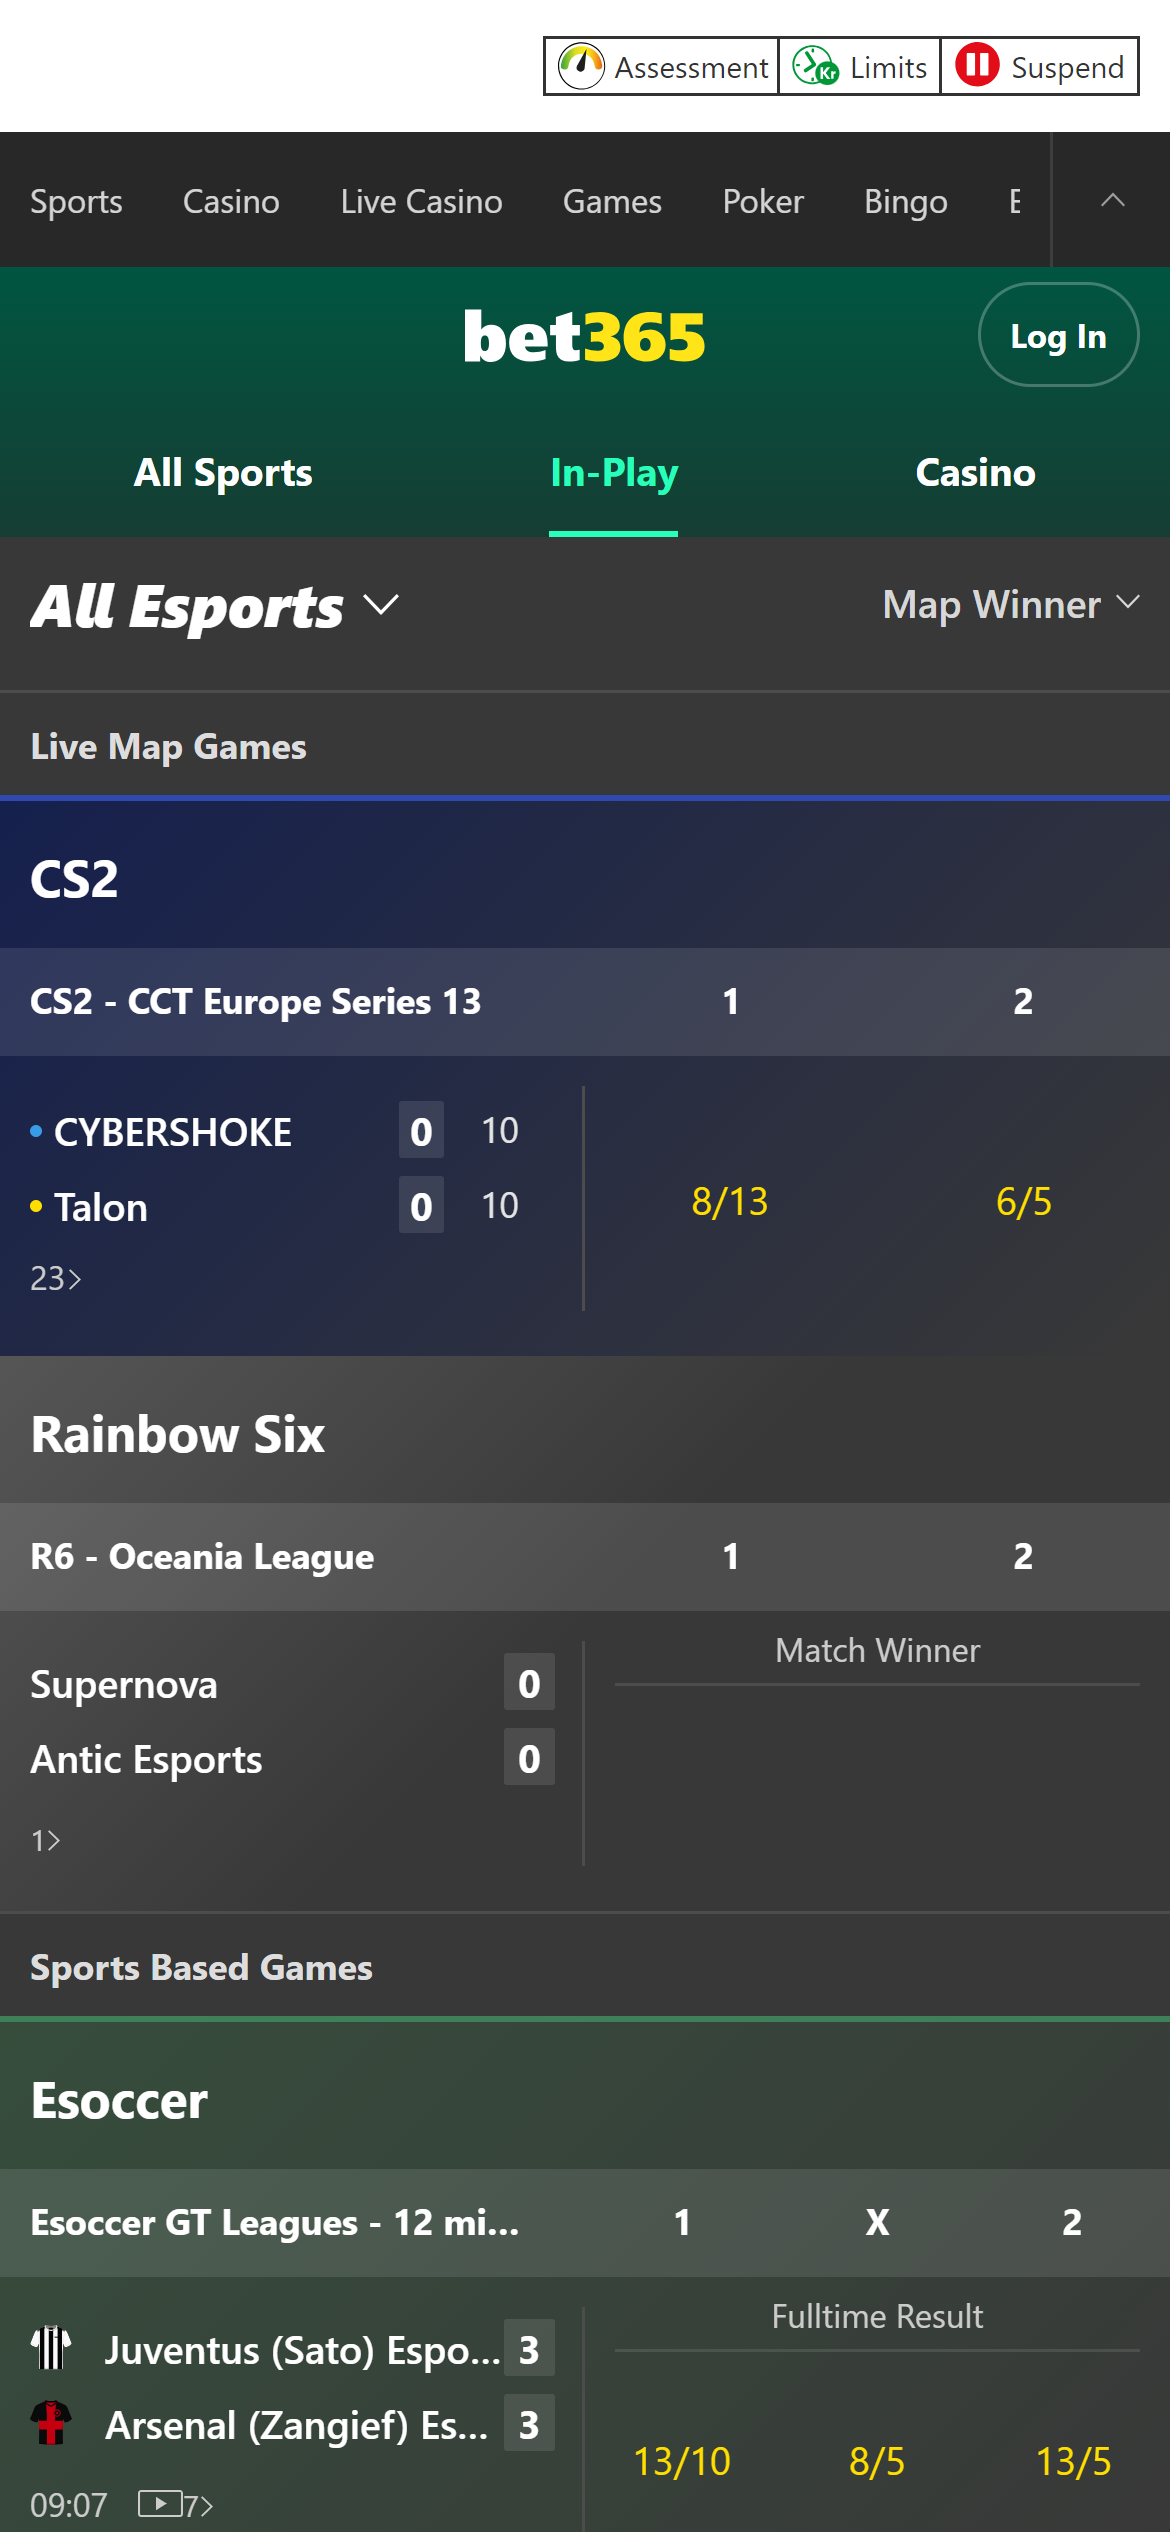Click the Log In button
1170x2532 pixels.
pyautogui.click(x=1058, y=335)
